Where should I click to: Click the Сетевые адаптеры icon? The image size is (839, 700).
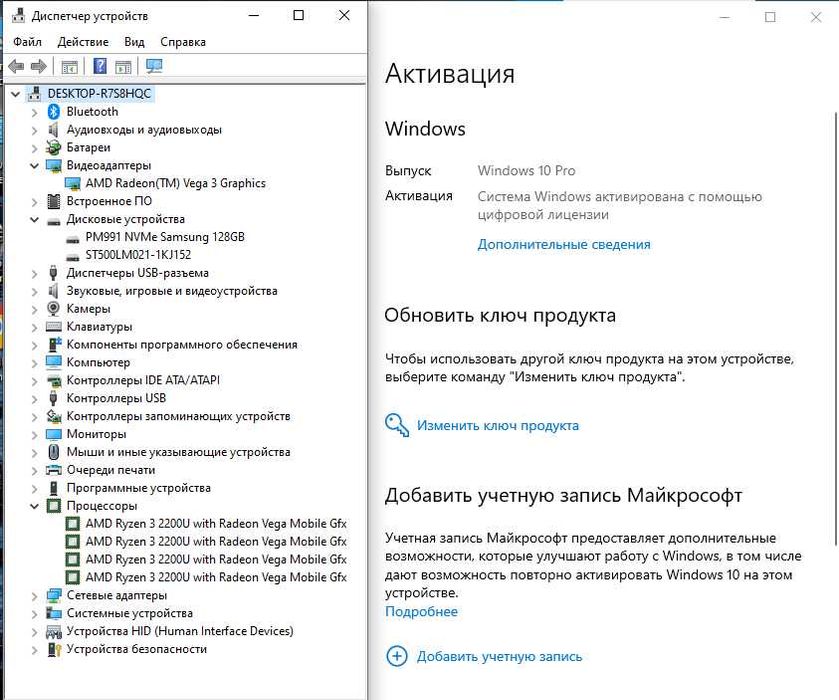click(x=54, y=595)
